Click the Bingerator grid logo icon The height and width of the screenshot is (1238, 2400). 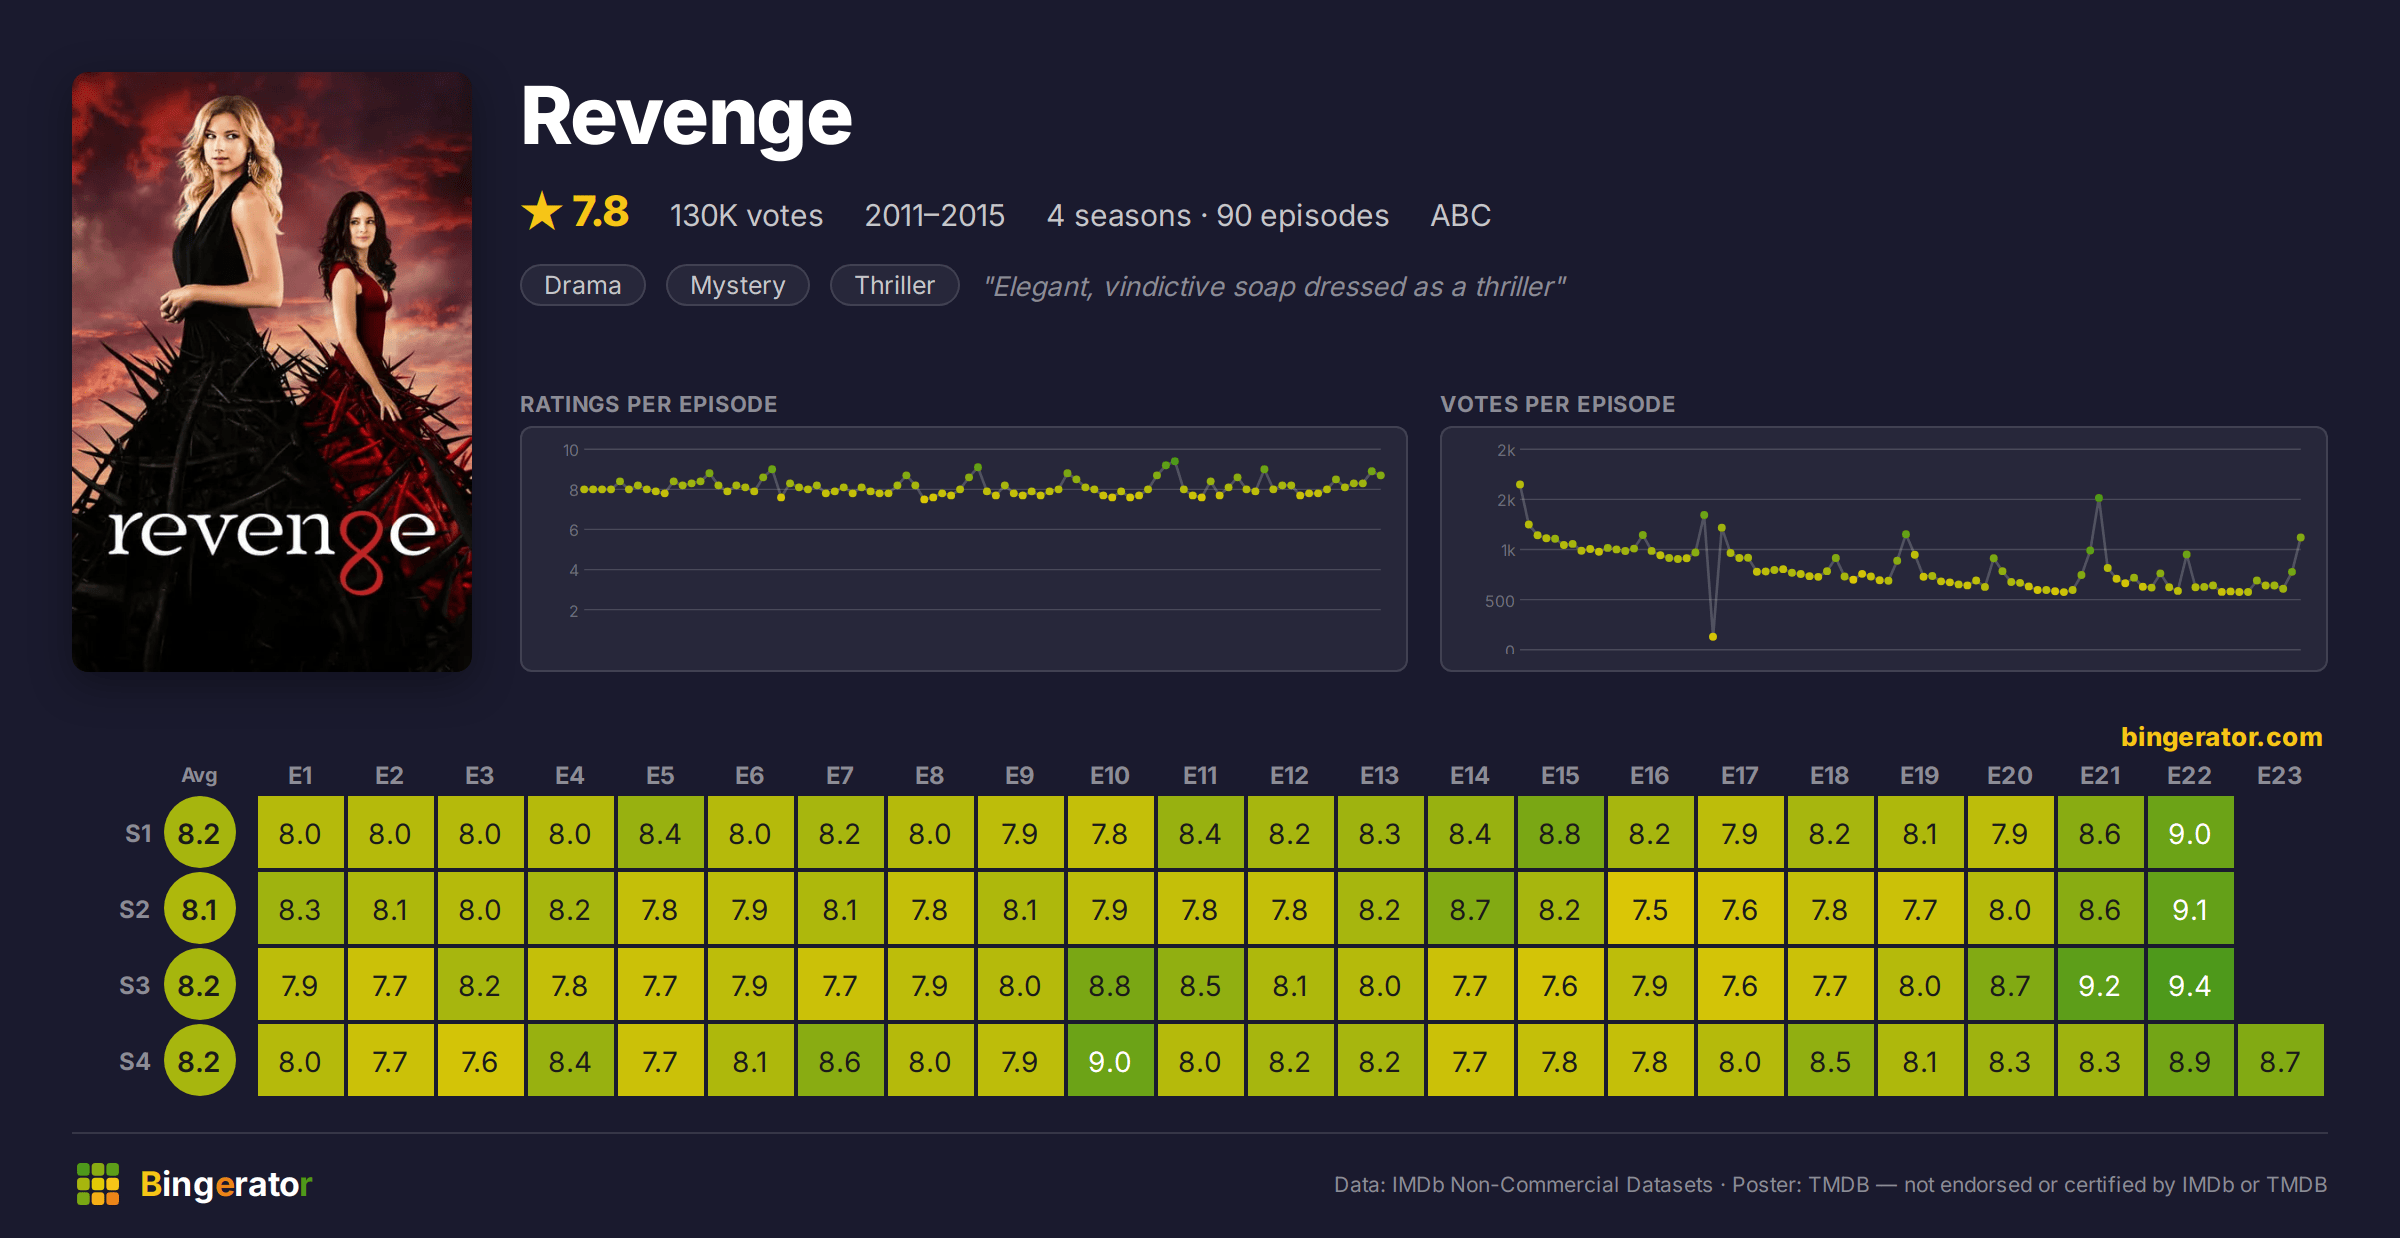tap(98, 1184)
